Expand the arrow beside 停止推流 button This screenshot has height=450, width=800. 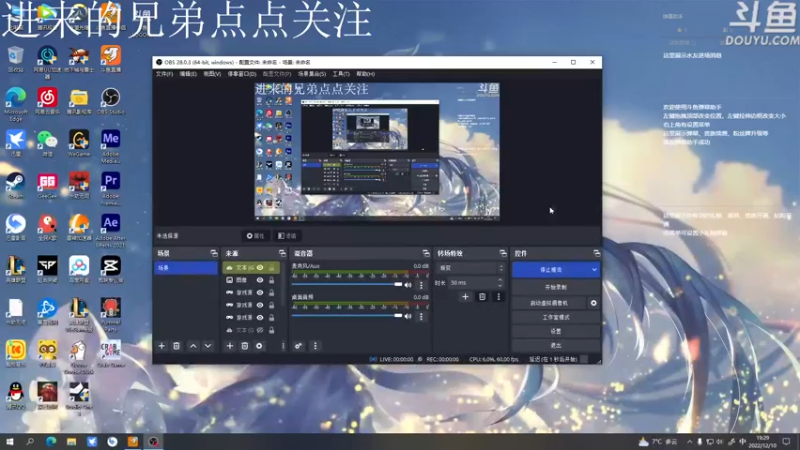tap(594, 269)
